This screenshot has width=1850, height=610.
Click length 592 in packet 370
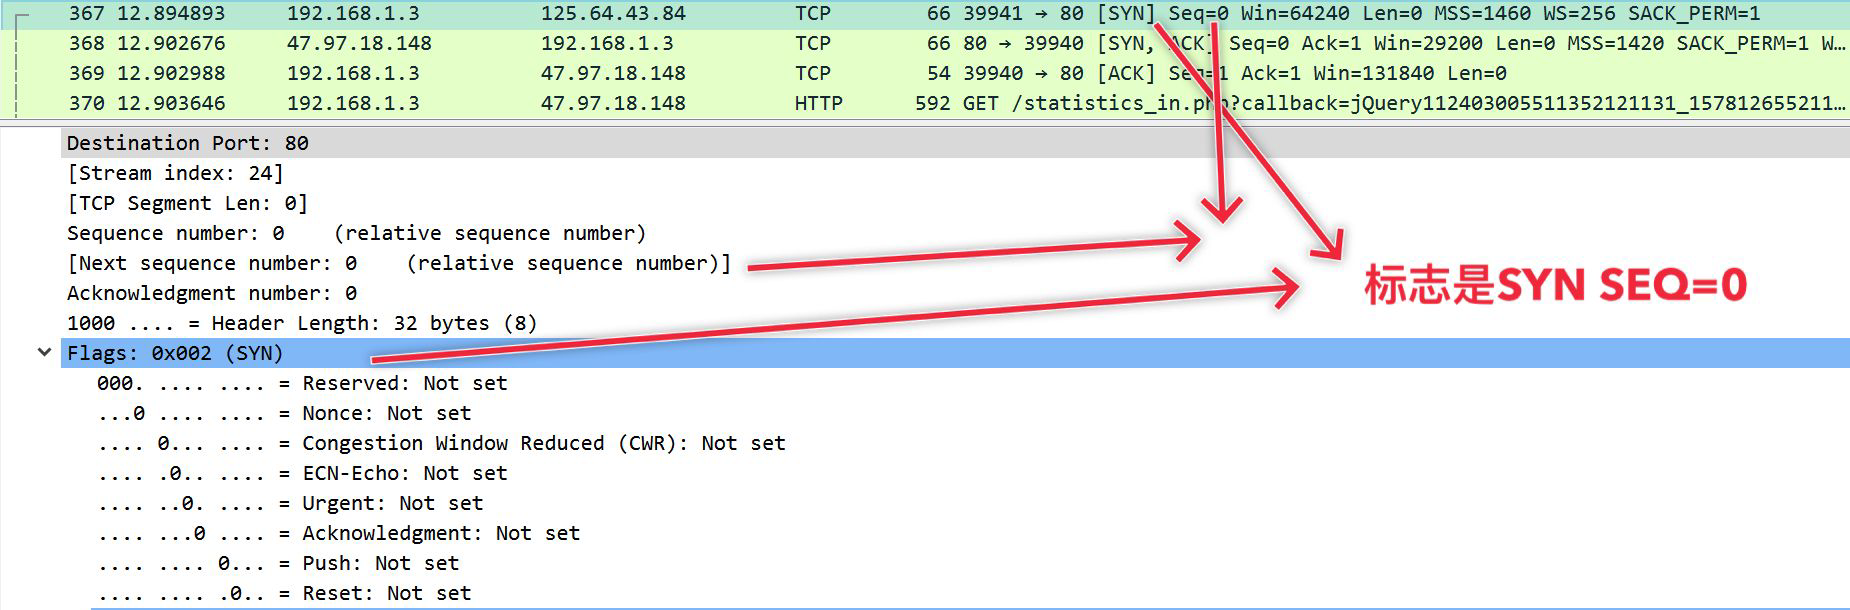click(932, 103)
